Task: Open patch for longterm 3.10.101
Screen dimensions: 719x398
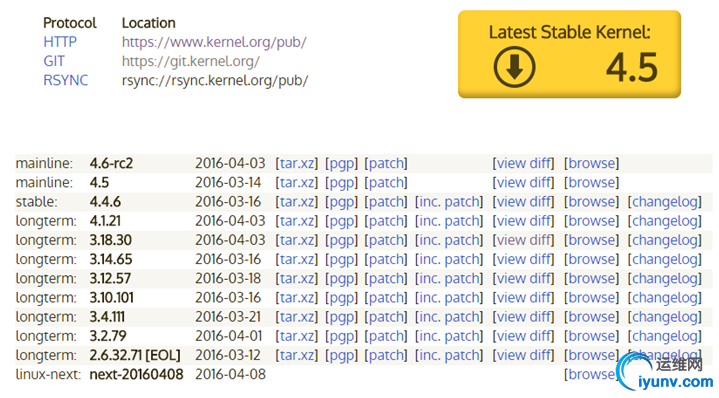Action: coord(386,298)
